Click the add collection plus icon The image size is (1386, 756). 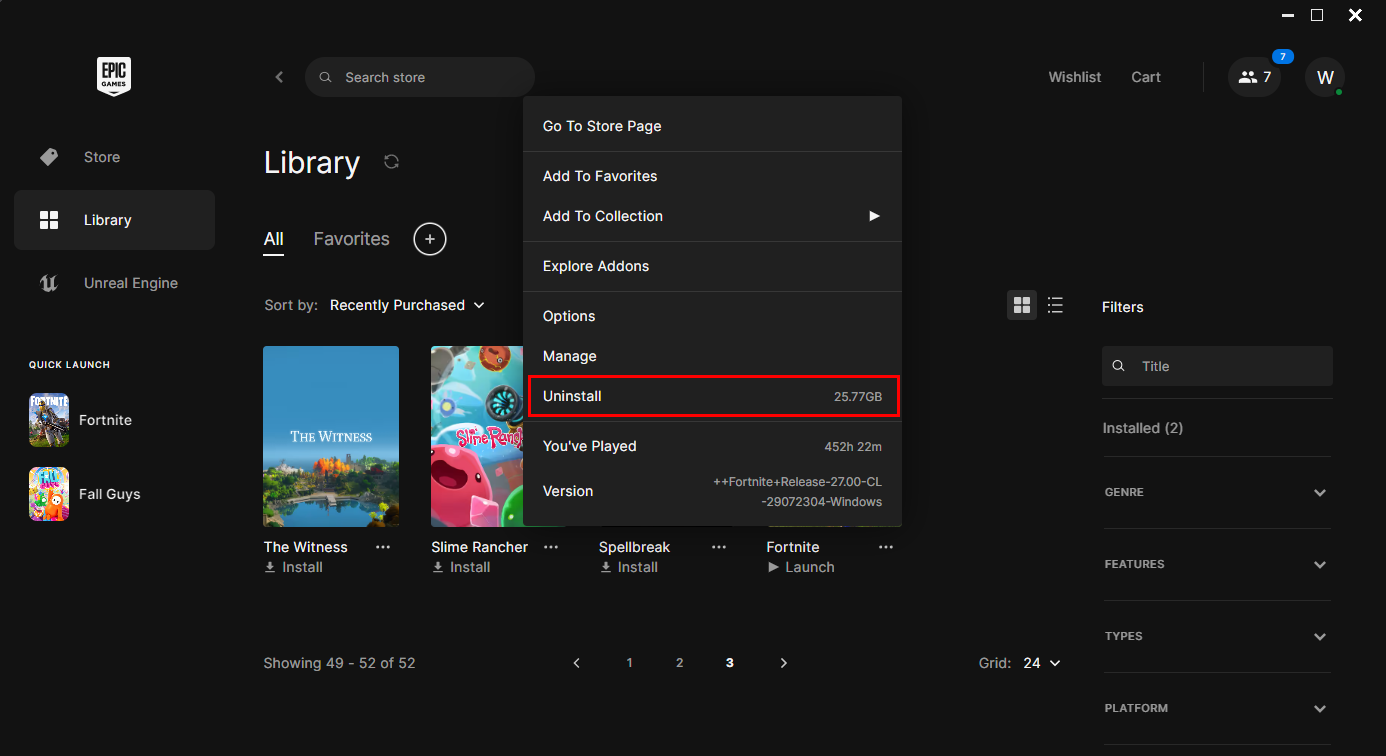430,239
